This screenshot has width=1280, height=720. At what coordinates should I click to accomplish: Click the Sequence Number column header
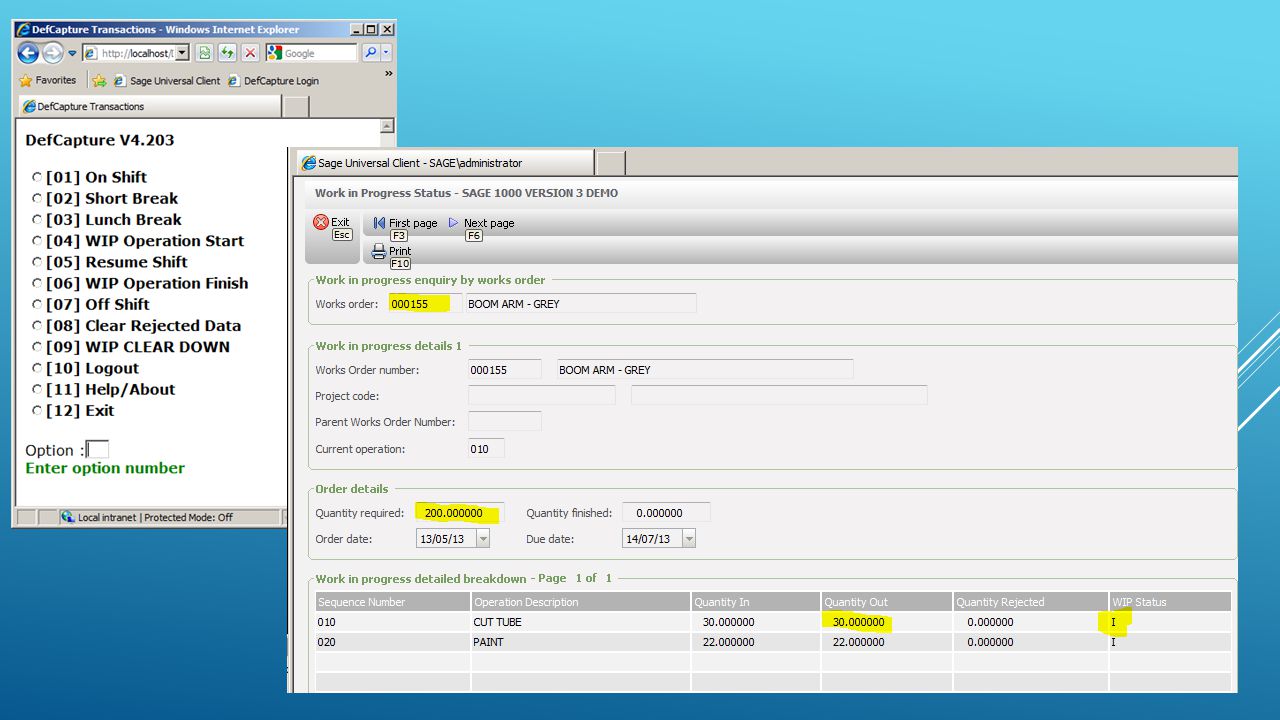pyautogui.click(x=393, y=602)
